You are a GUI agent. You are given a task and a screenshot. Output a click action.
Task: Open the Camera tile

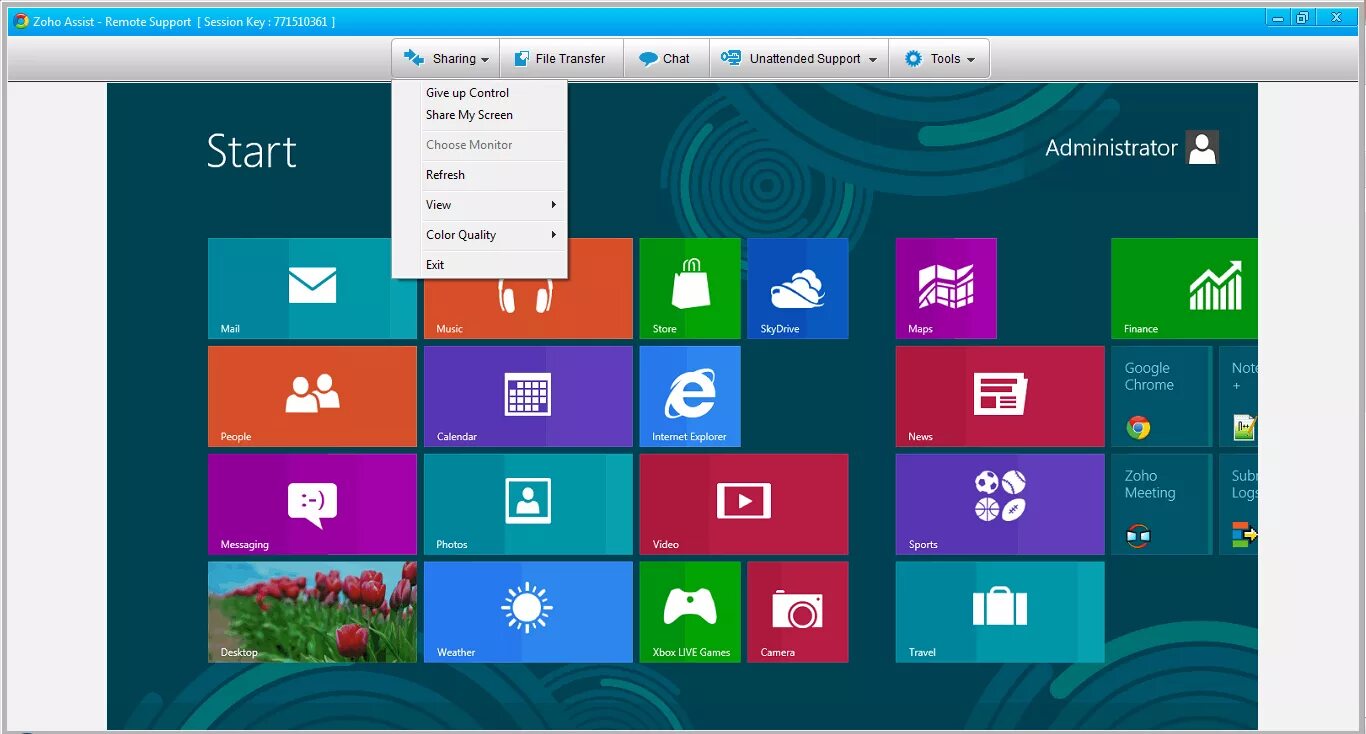(x=797, y=612)
